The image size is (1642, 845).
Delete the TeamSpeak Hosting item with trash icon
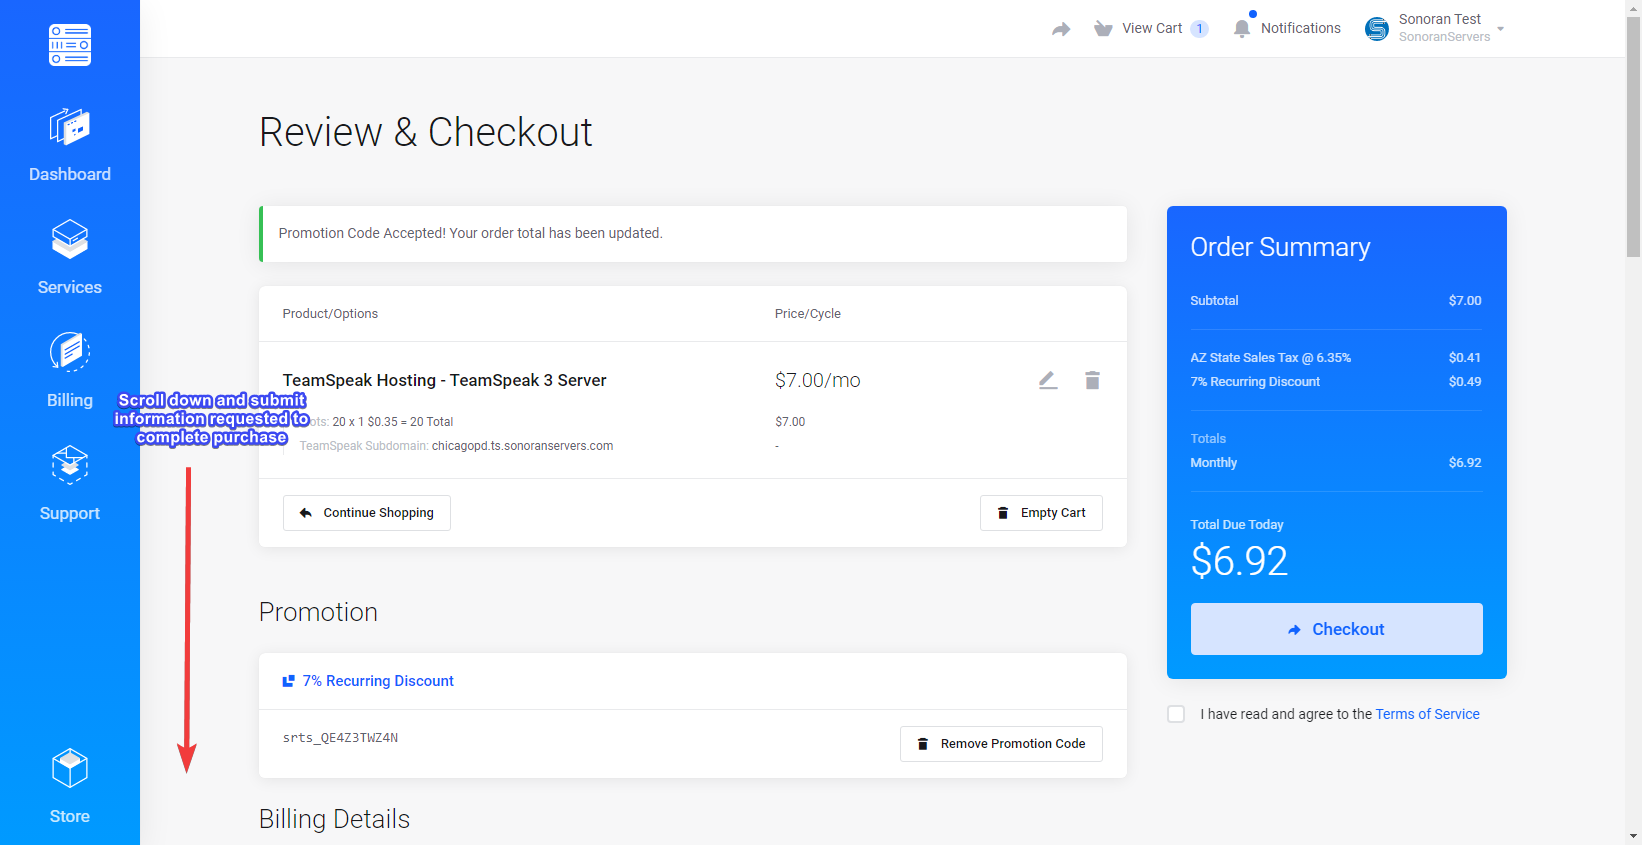pyautogui.click(x=1092, y=380)
